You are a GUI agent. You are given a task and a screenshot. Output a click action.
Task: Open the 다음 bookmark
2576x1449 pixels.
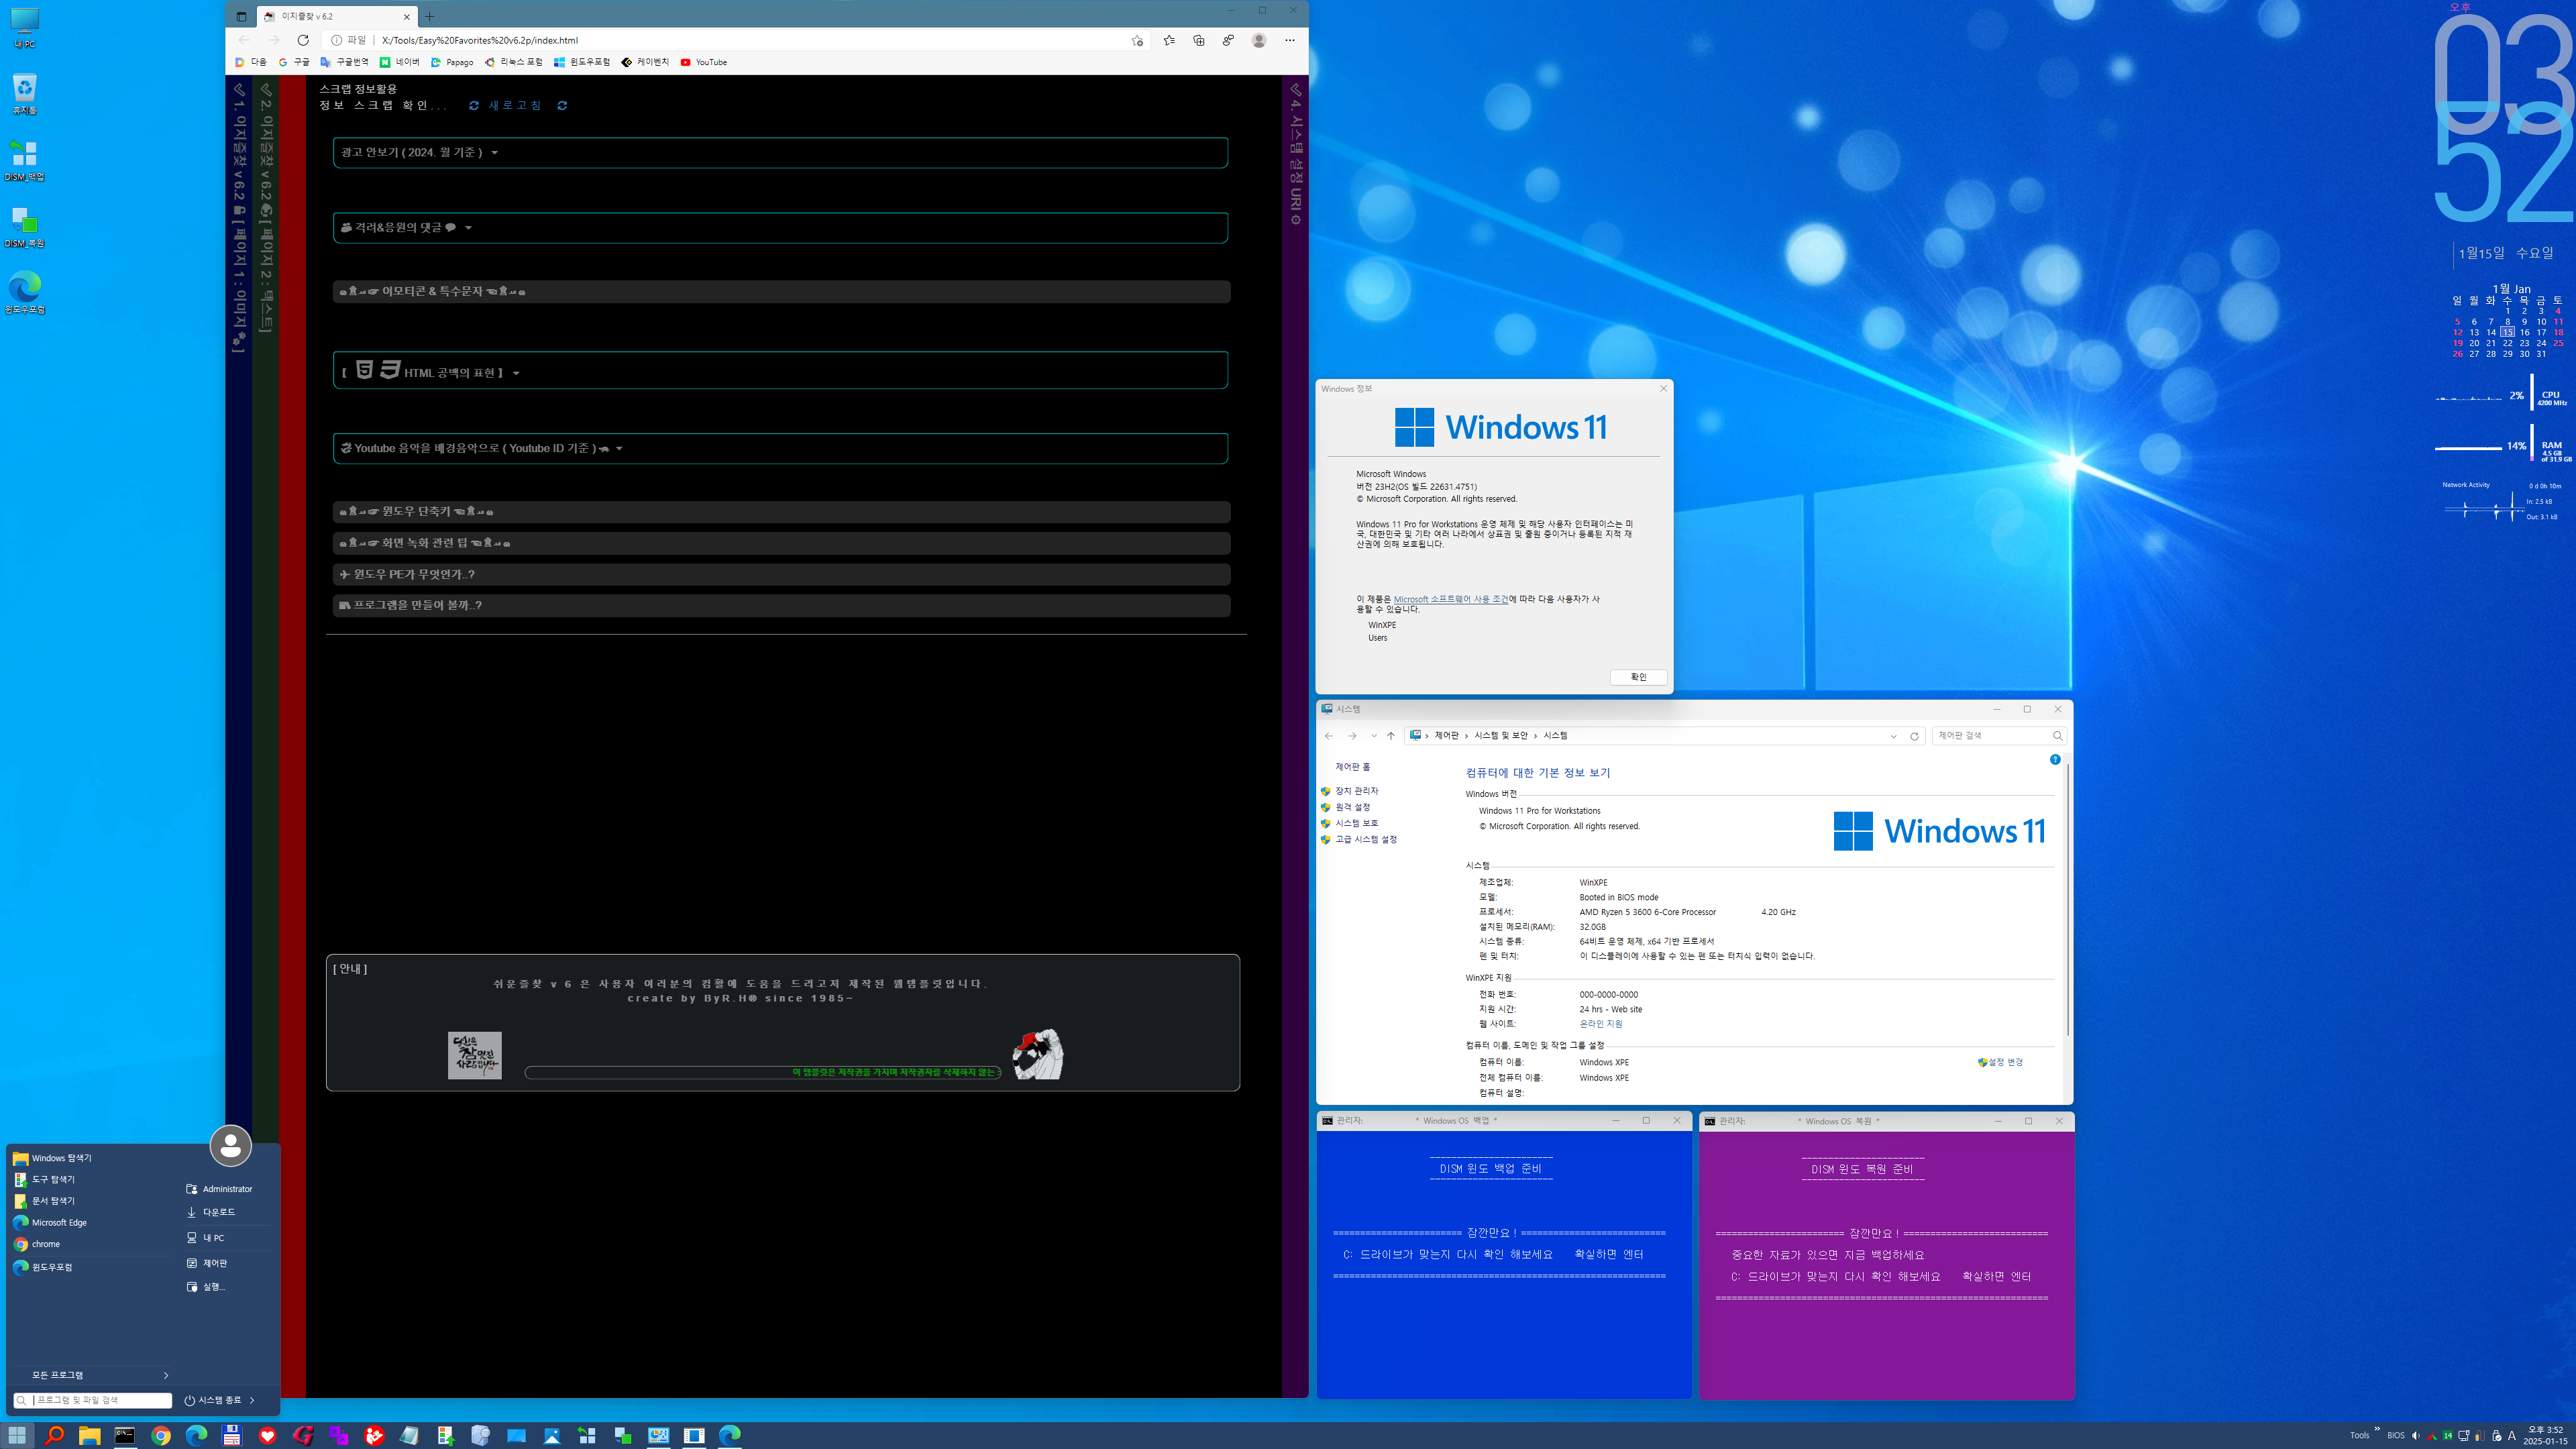pos(251,62)
